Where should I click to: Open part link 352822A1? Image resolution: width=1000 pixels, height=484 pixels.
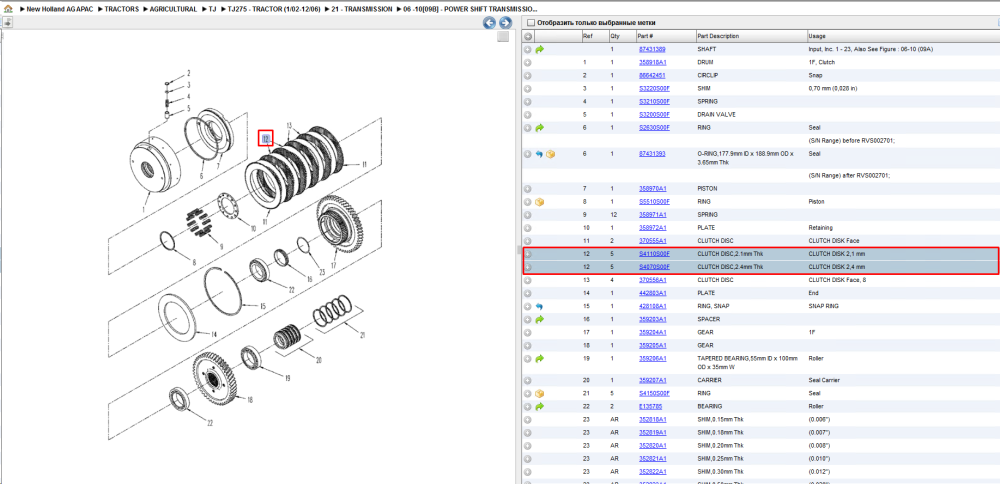(x=652, y=471)
